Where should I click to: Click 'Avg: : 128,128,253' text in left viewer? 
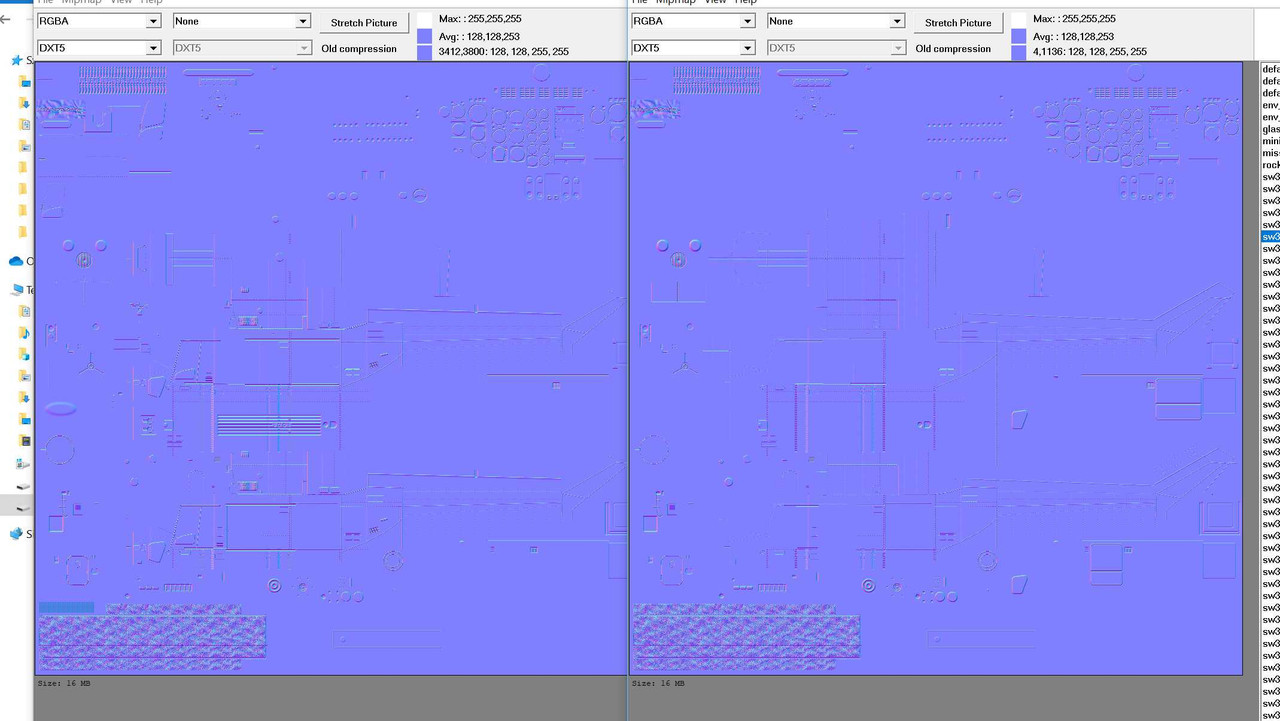(479, 37)
